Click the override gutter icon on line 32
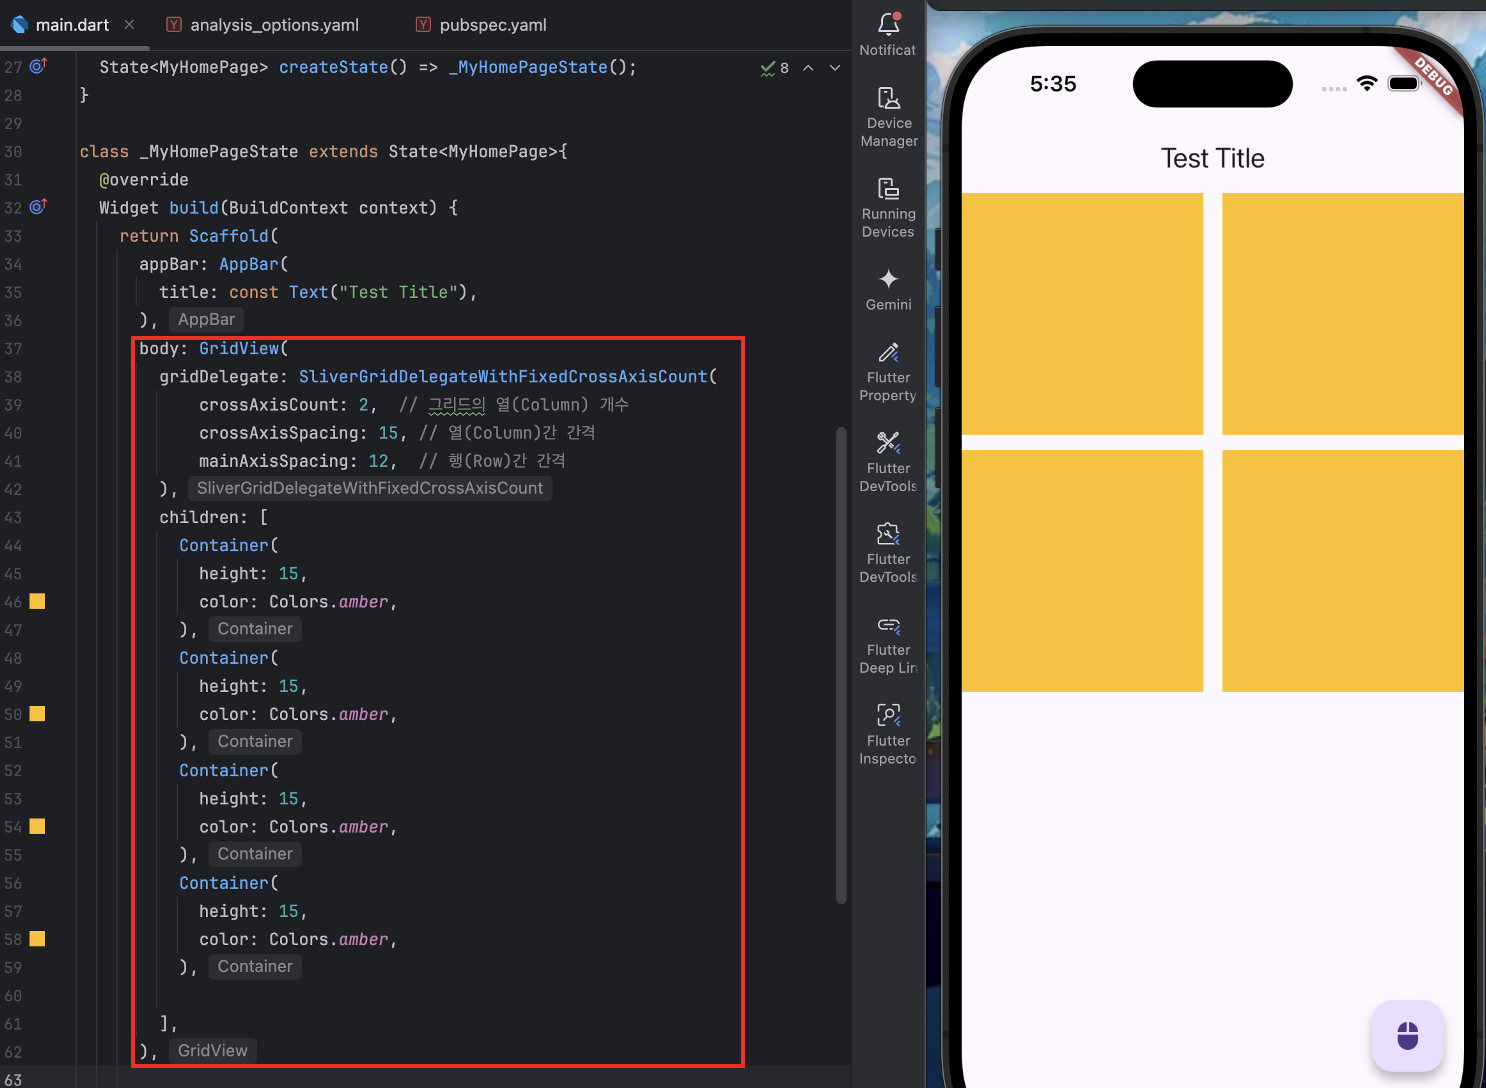 click(x=38, y=207)
